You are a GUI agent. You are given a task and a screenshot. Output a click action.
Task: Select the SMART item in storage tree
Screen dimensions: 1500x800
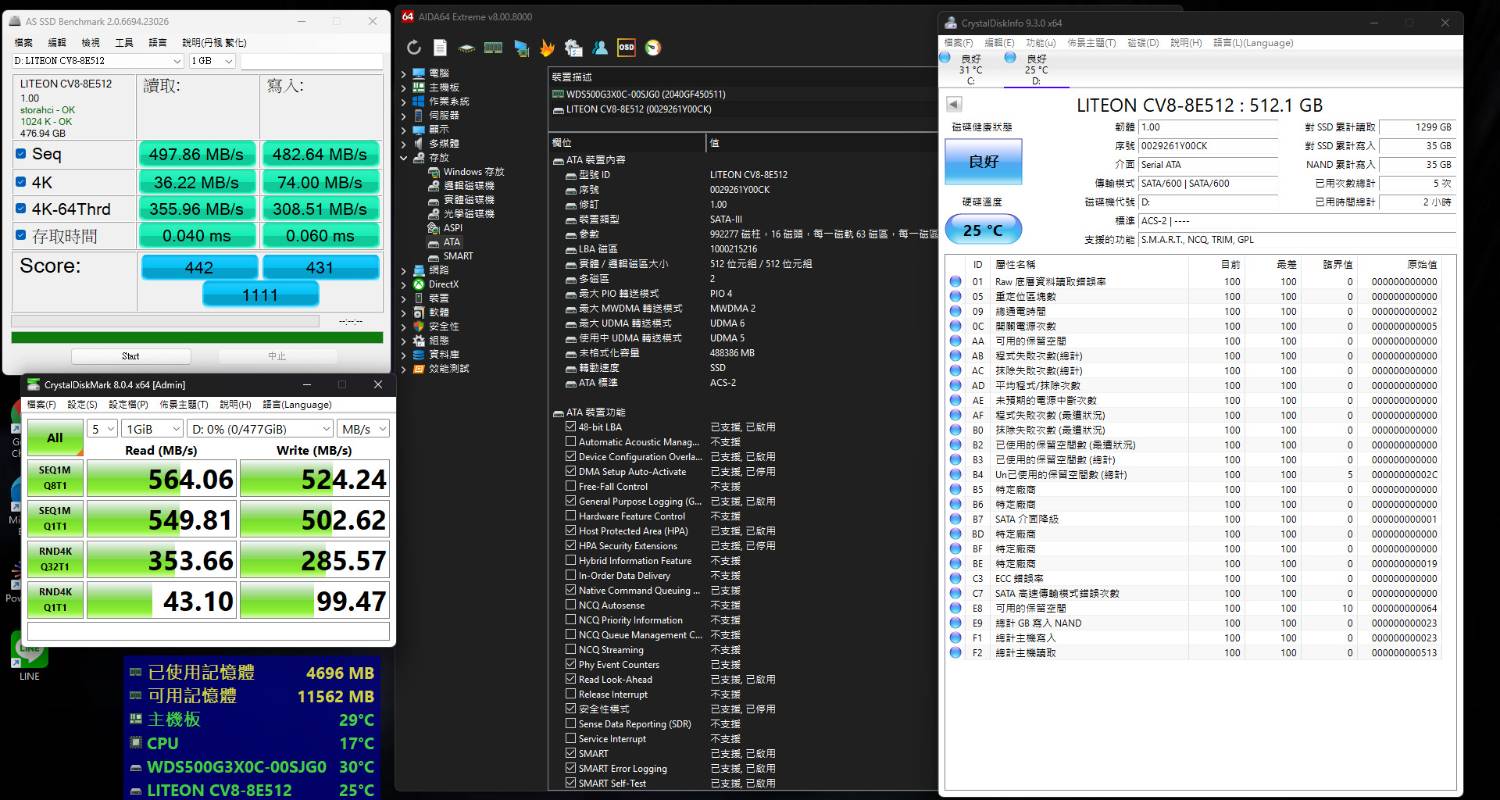click(x=458, y=256)
